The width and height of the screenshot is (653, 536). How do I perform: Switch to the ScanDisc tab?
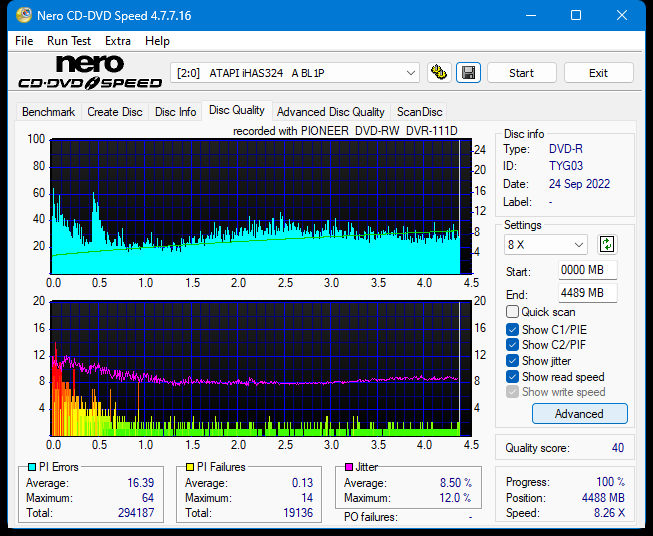[419, 112]
